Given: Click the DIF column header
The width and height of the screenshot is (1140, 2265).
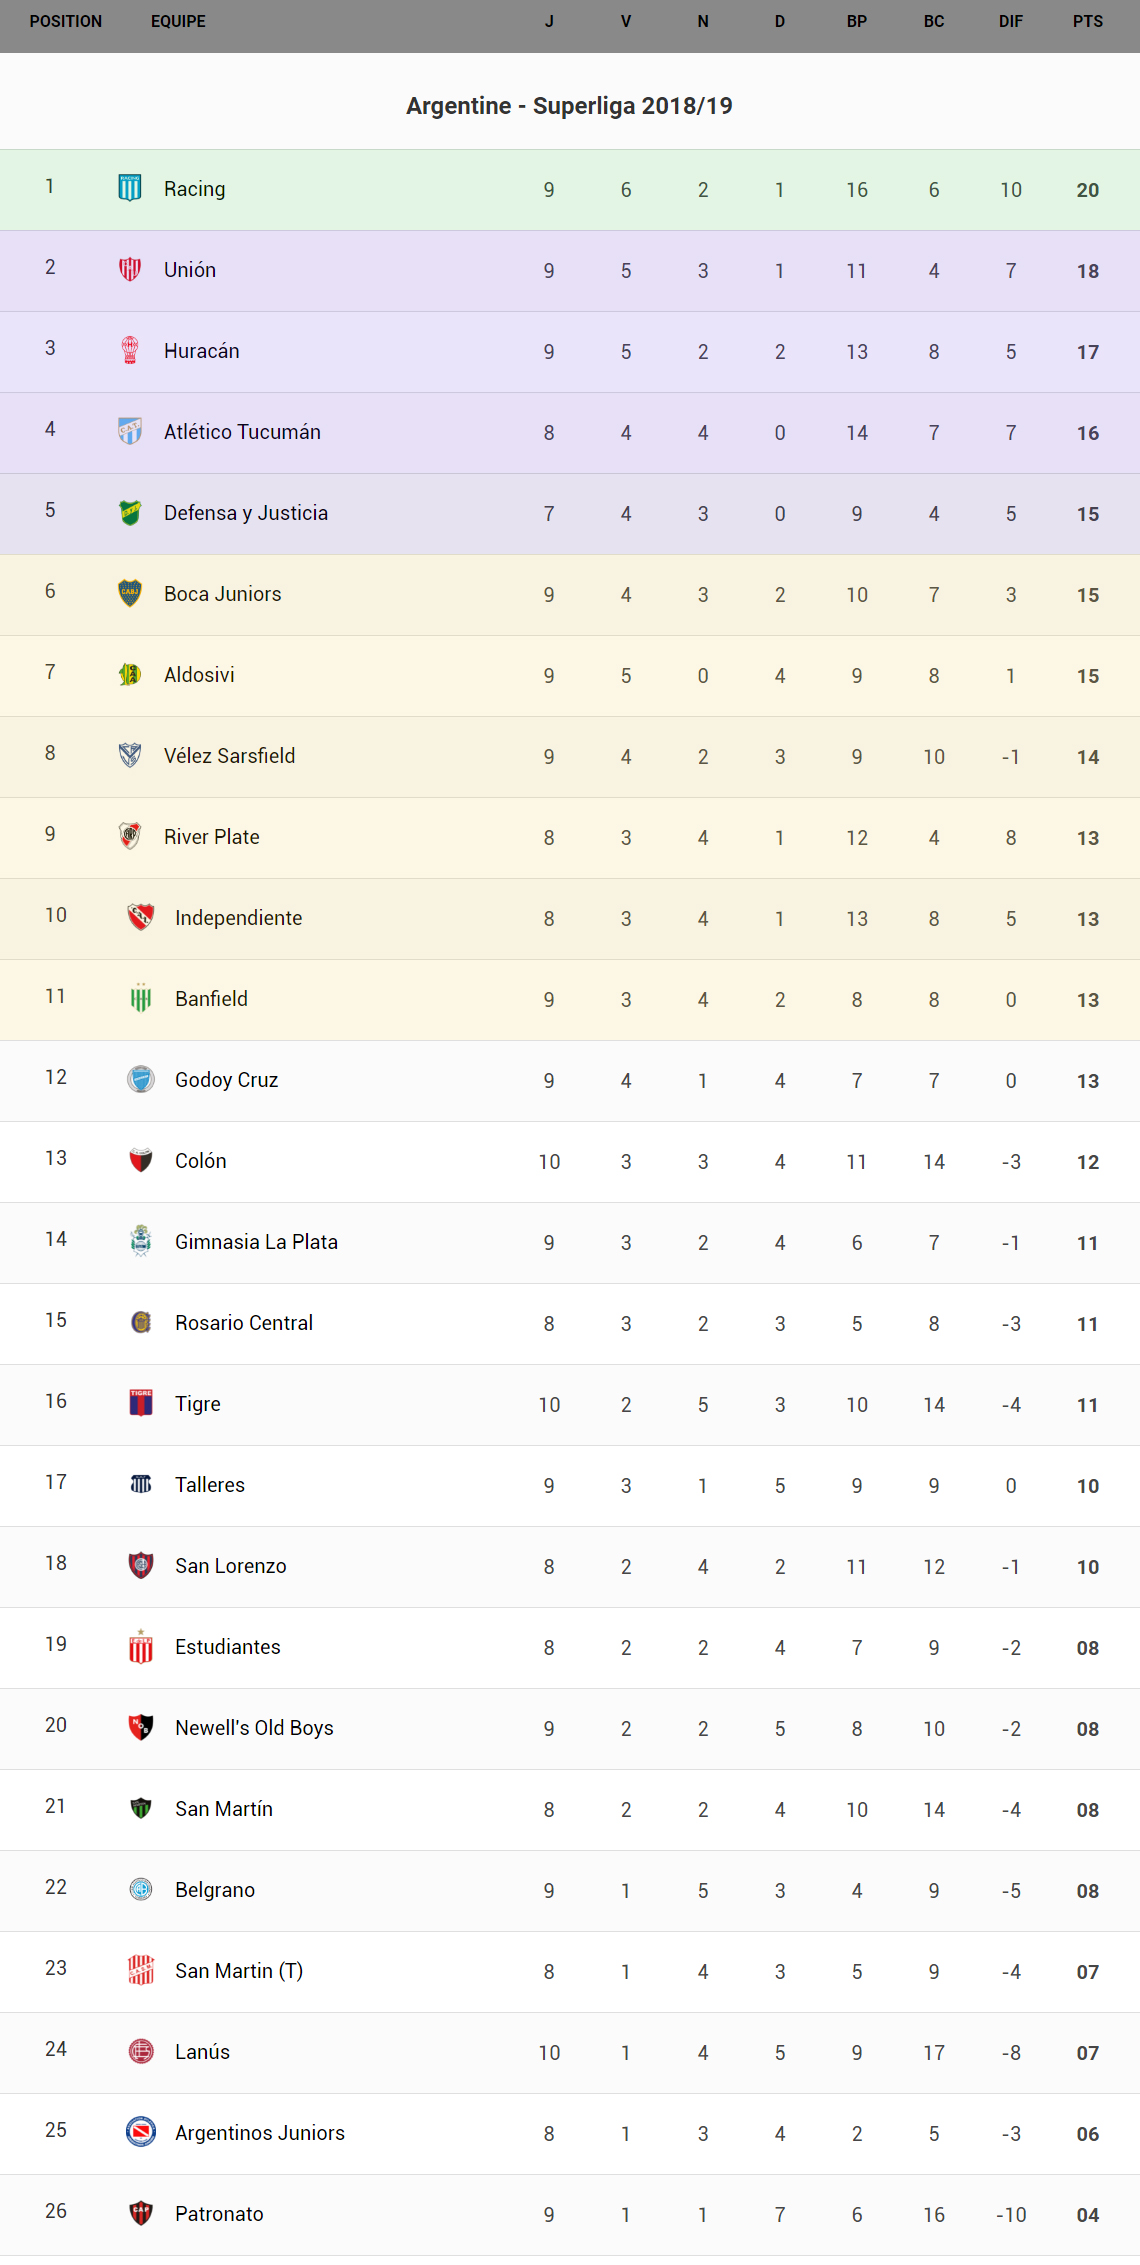Looking at the screenshot, I should [x=1010, y=21].
